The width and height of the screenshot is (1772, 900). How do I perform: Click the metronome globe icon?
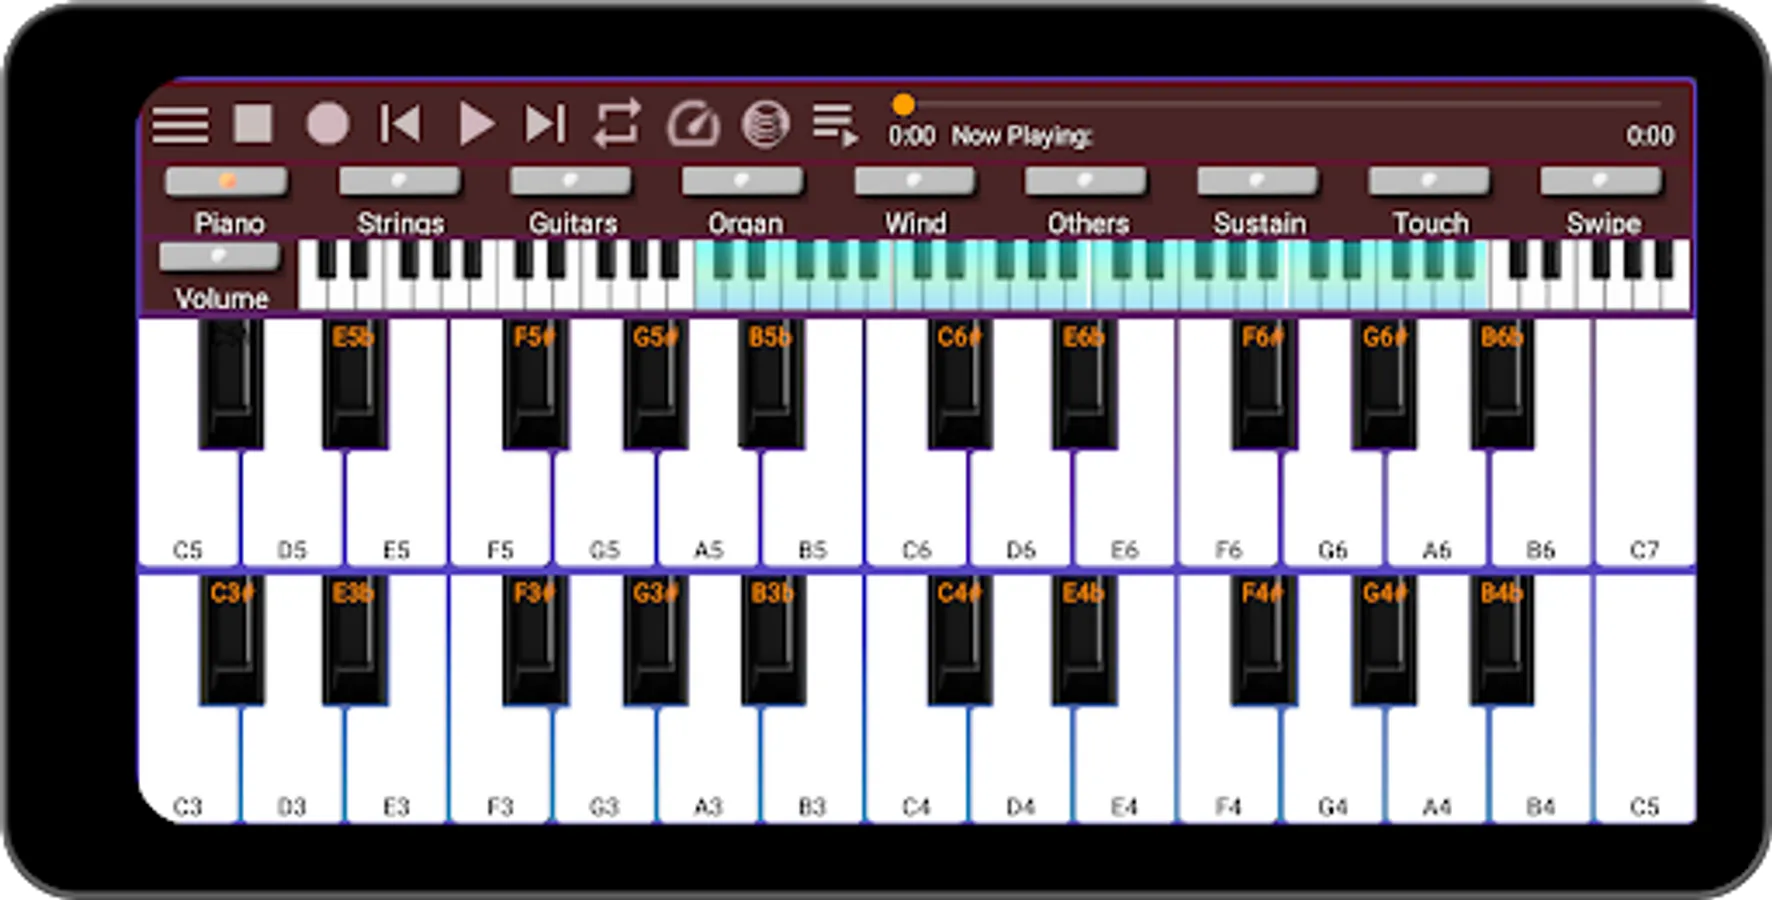[x=766, y=124]
